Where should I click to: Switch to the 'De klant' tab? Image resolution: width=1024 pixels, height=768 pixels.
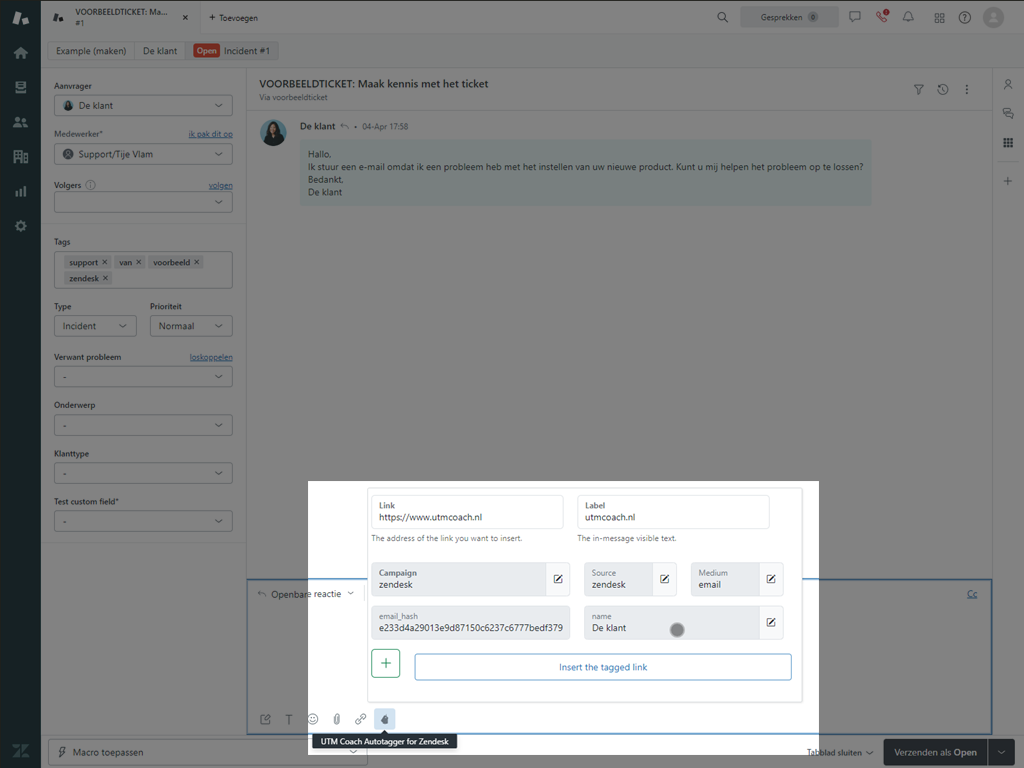[160, 51]
